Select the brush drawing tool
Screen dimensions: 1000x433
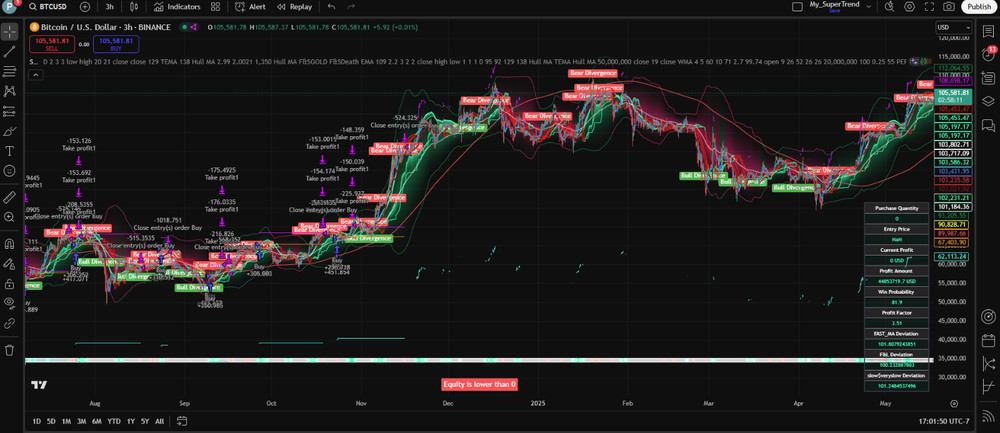pyautogui.click(x=10, y=131)
